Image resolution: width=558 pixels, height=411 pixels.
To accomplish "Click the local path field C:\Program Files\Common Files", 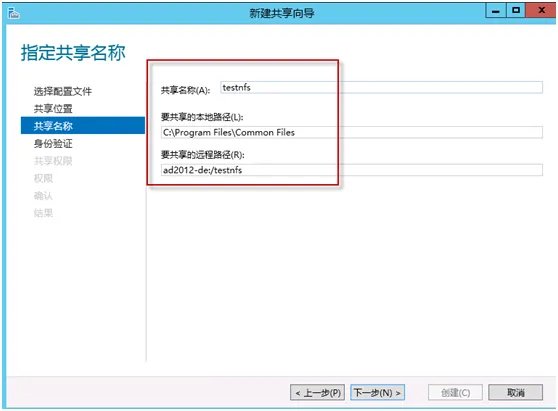I will [352, 132].
